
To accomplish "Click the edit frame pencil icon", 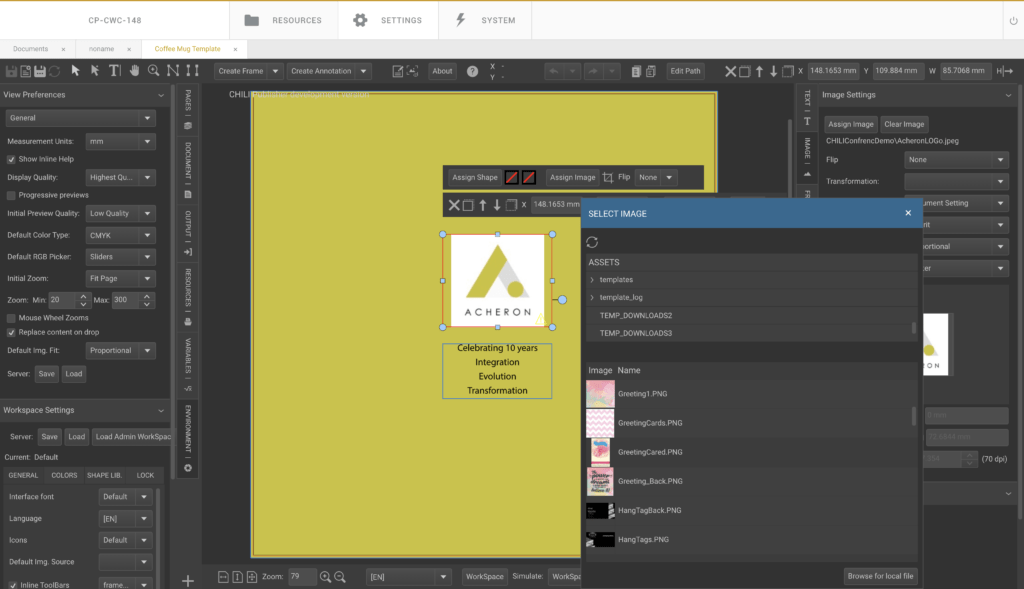I will coord(397,71).
